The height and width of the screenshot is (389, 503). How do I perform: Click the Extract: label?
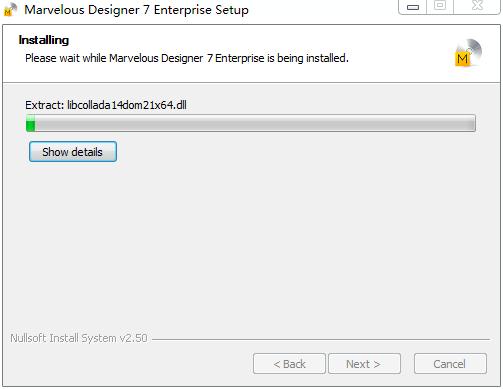click(x=44, y=105)
